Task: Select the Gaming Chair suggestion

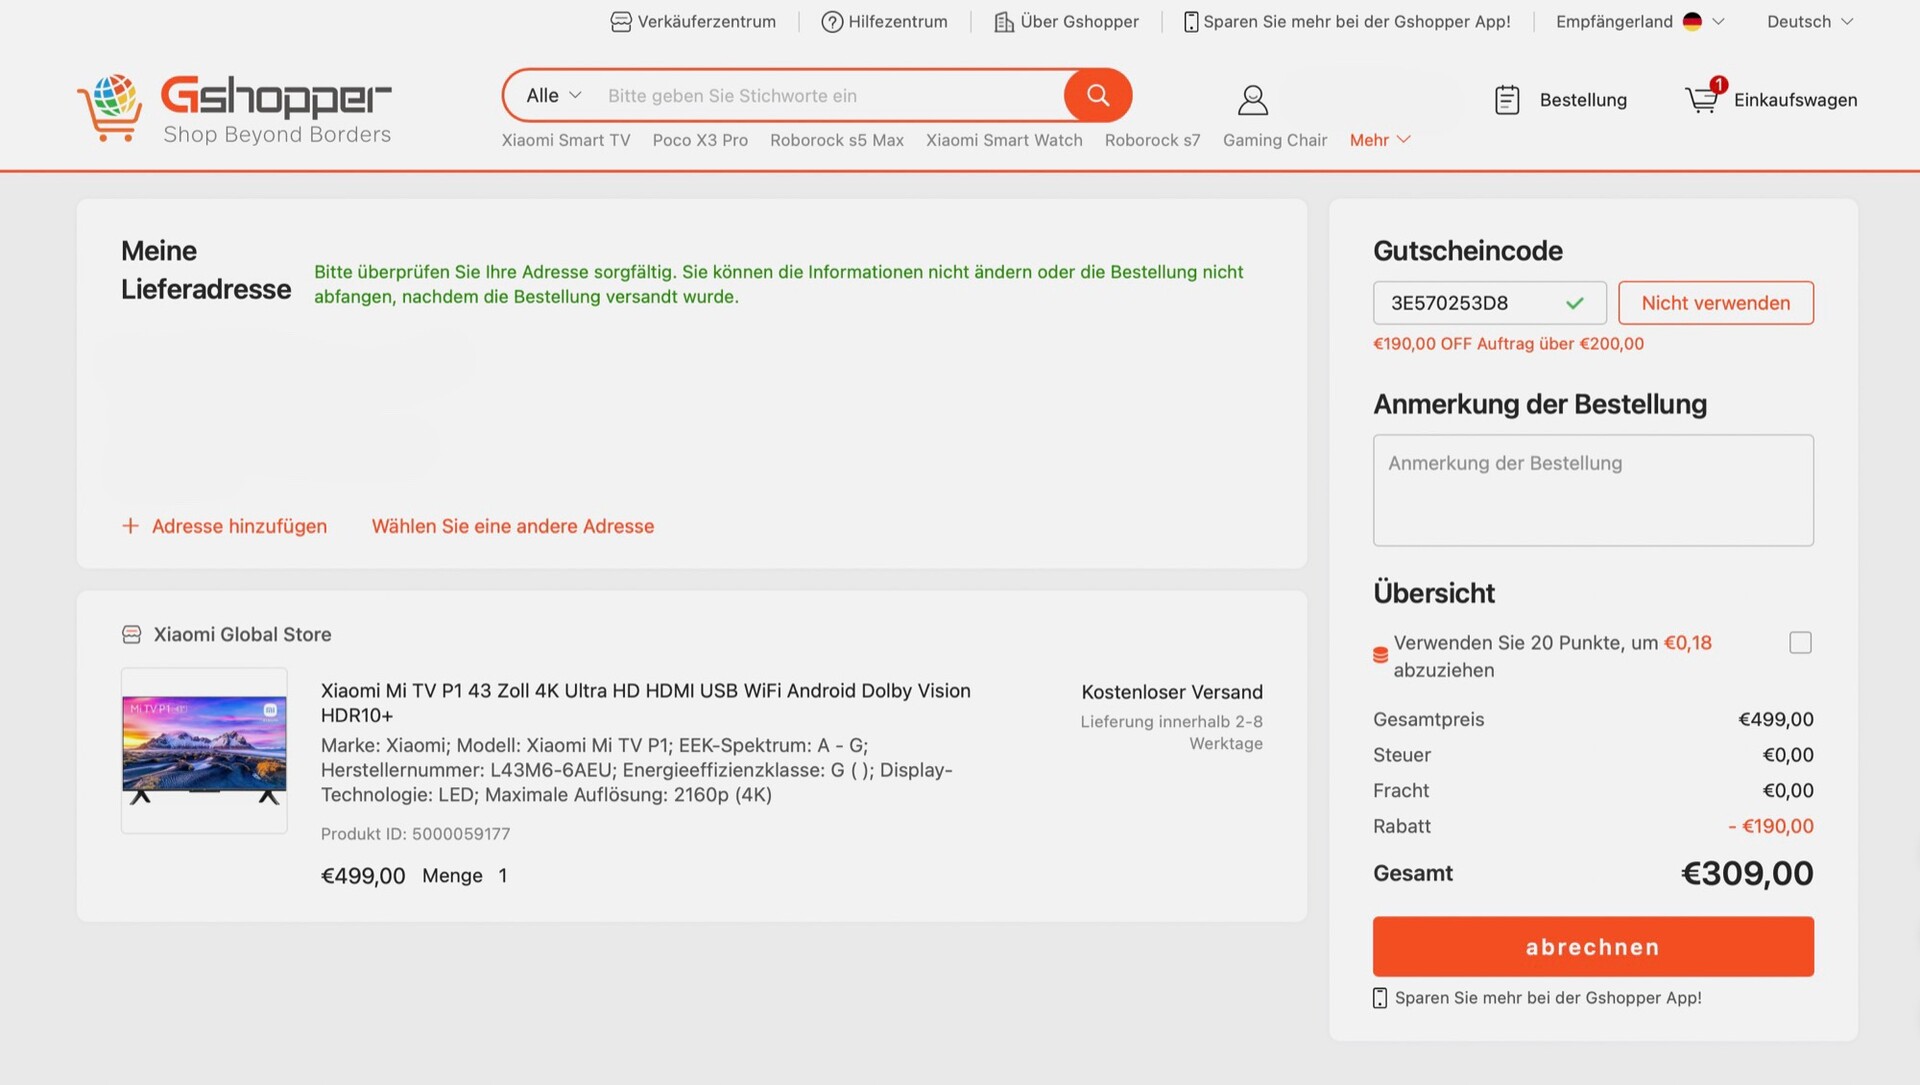Action: 1274,140
